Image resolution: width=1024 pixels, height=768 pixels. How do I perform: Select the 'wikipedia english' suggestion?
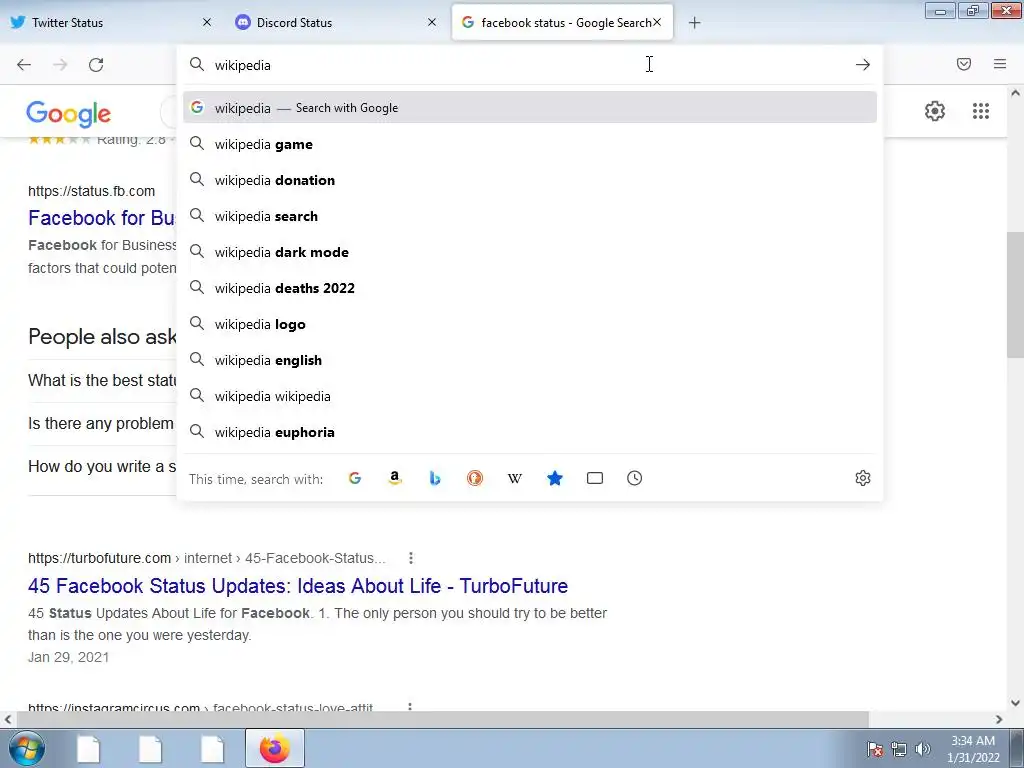coord(530,360)
